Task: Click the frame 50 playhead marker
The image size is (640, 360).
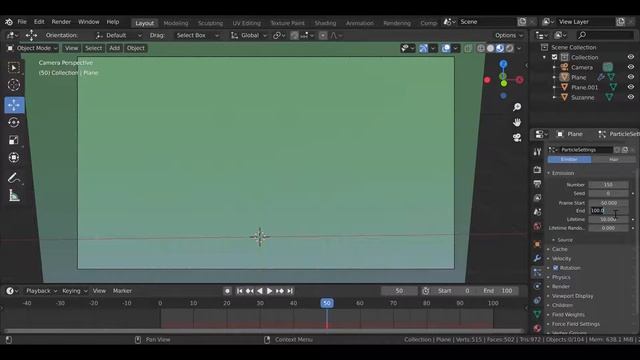Action: (327, 303)
